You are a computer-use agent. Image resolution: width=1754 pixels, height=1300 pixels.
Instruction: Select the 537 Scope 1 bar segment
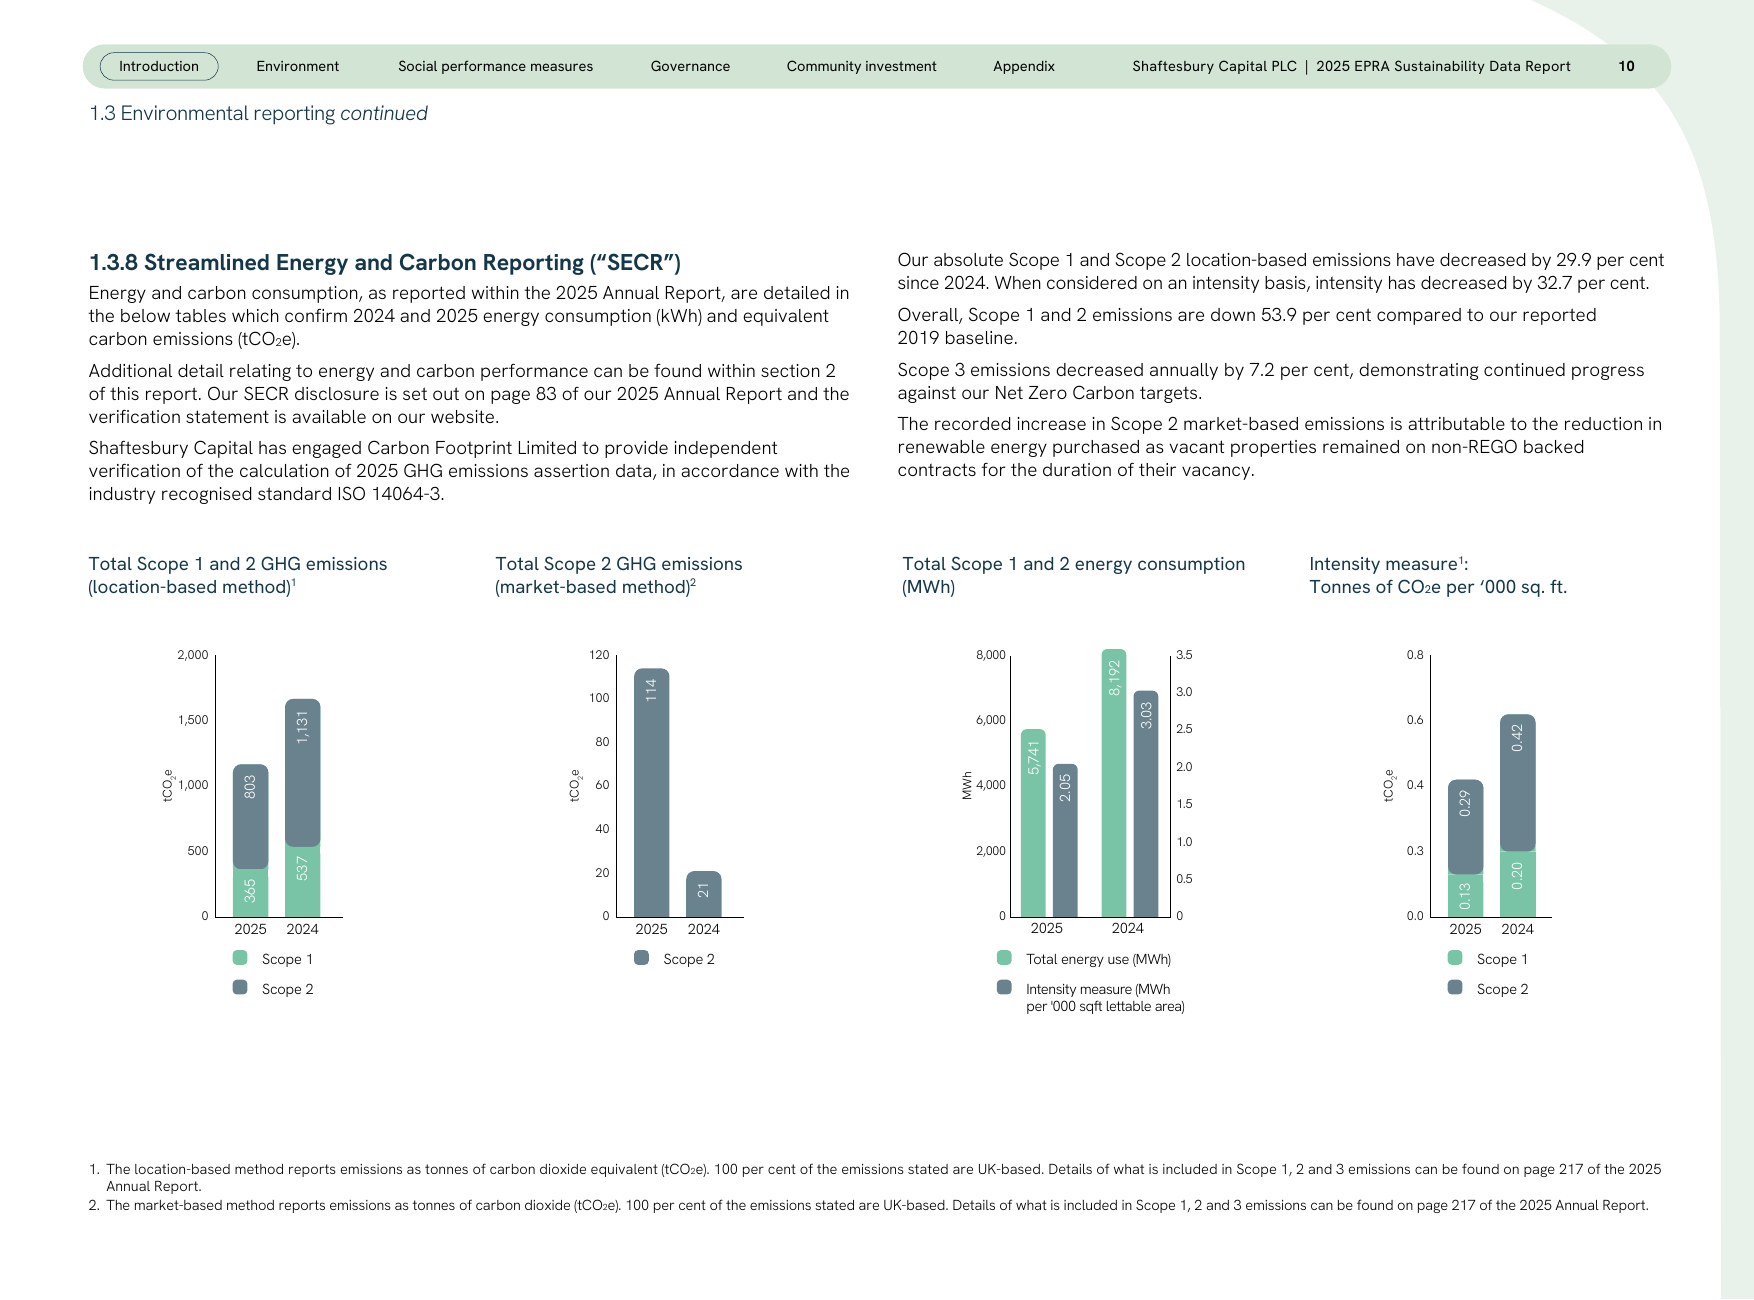(302, 881)
